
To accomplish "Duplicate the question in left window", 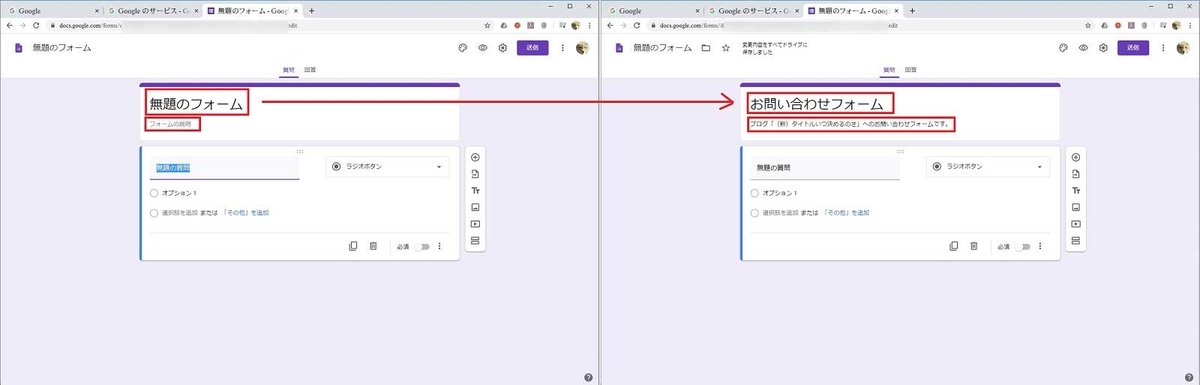I will (x=353, y=246).
